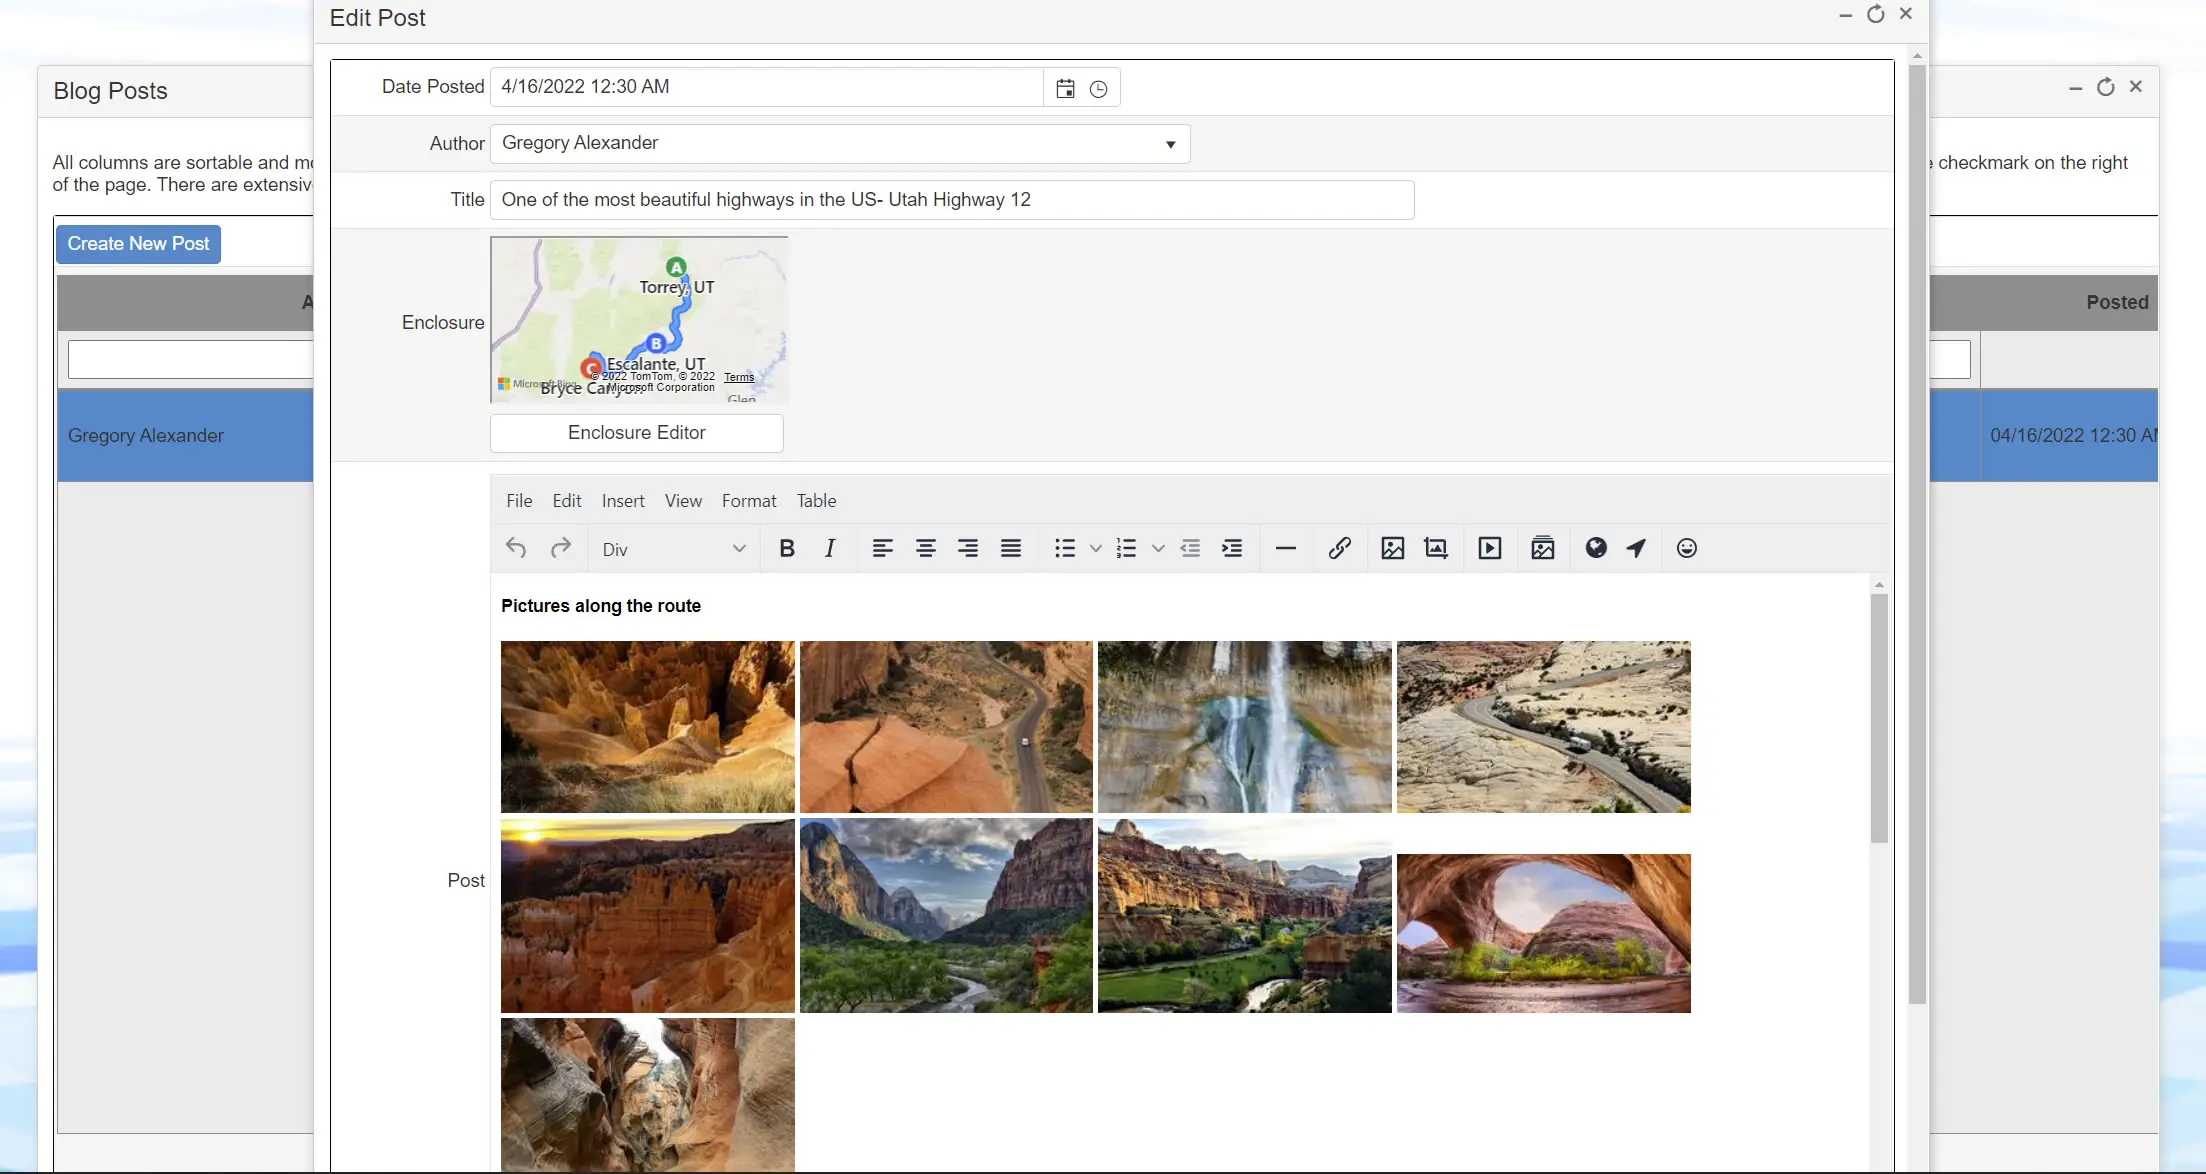Expand bullet list style options
The height and width of the screenshot is (1174, 2206).
[x=1096, y=548]
